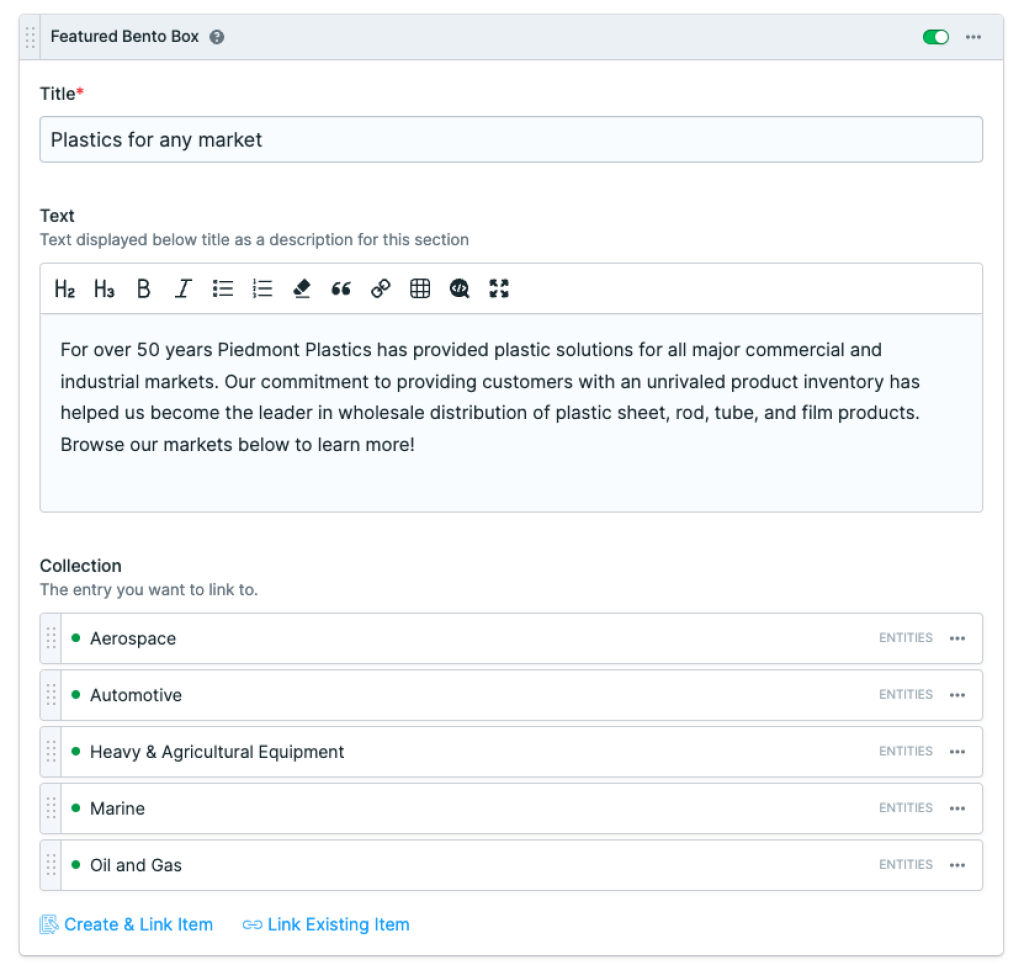Insert a numbered list
This screenshot has height=964, width=1024.
pyautogui.click(x=261, y=289)
